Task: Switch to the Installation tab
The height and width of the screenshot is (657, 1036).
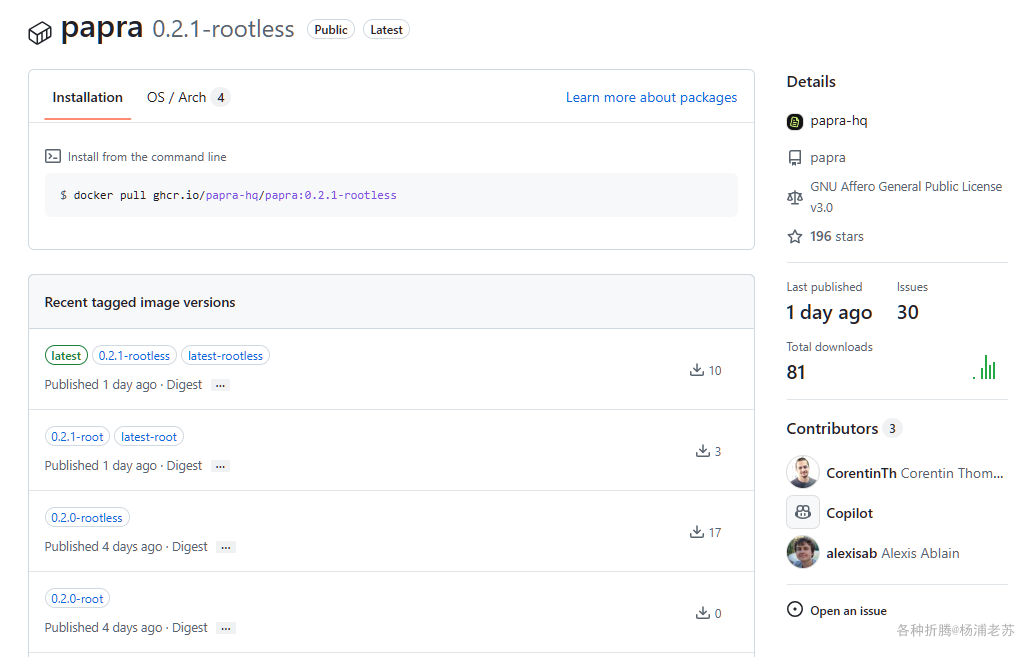Action: 87,97
